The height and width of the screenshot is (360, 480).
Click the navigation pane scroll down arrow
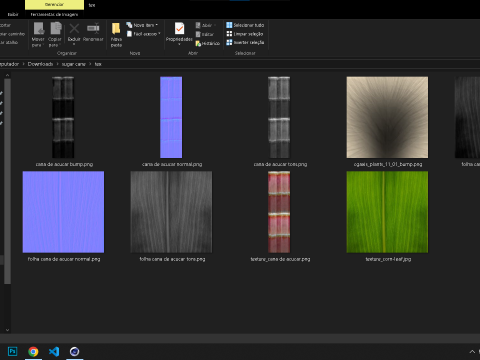coord(7,330)
